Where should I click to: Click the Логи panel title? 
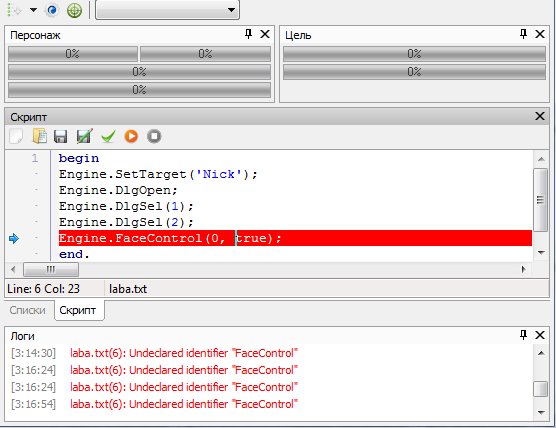22,336
